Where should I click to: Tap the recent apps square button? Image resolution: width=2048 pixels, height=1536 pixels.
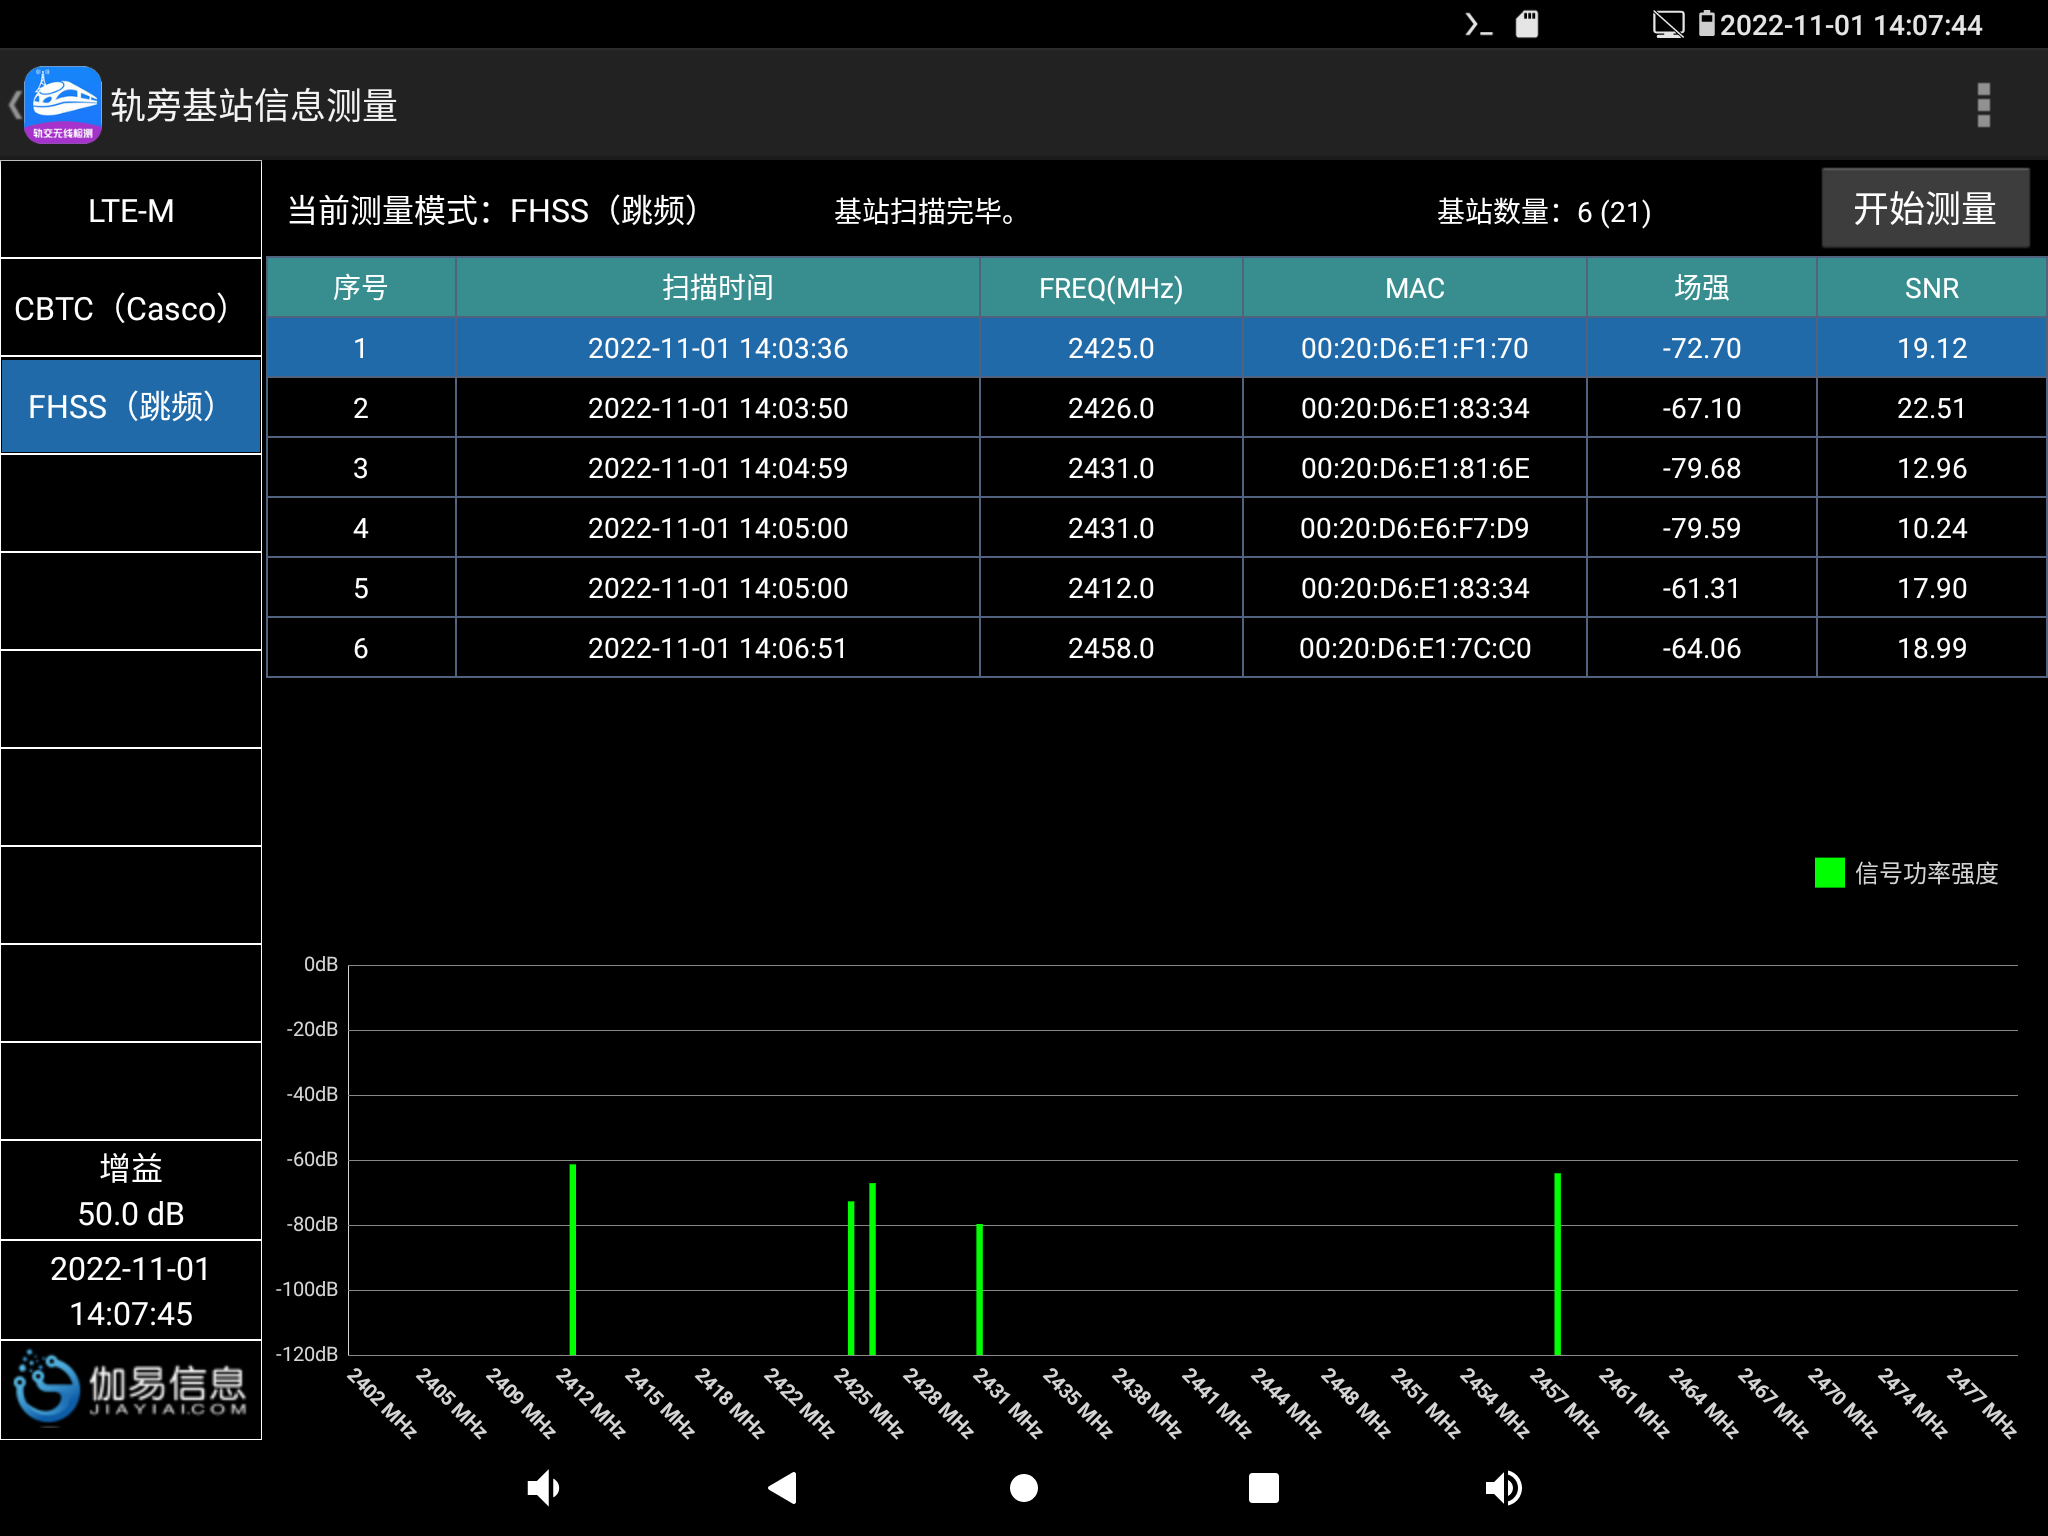(x=1264, y=1488)
